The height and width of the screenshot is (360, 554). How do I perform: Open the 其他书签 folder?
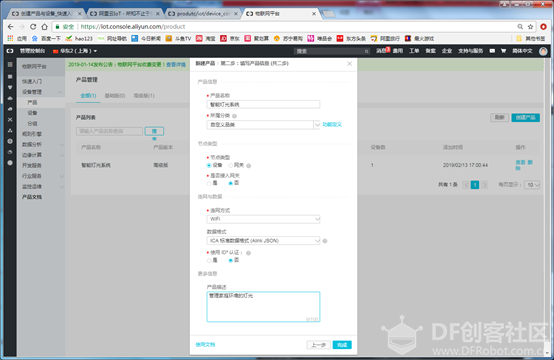tap(531, 39)
